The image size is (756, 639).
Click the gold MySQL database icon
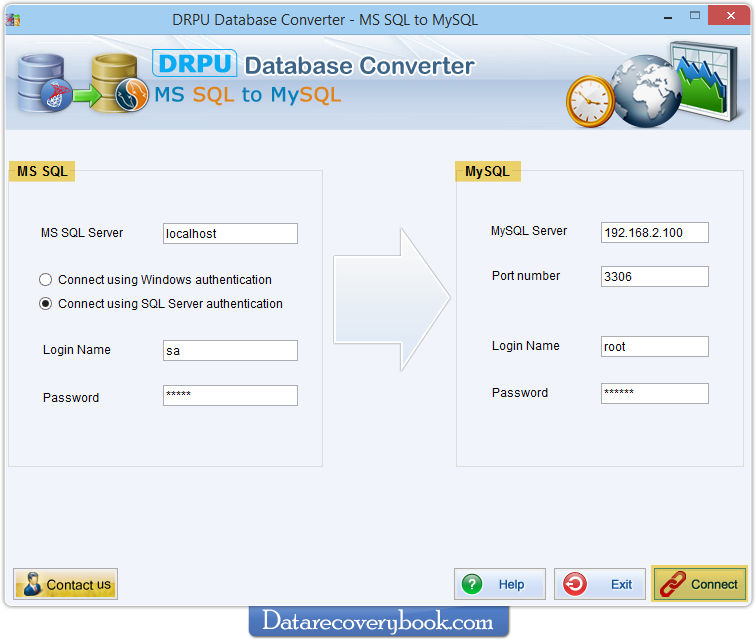[120, 83]
